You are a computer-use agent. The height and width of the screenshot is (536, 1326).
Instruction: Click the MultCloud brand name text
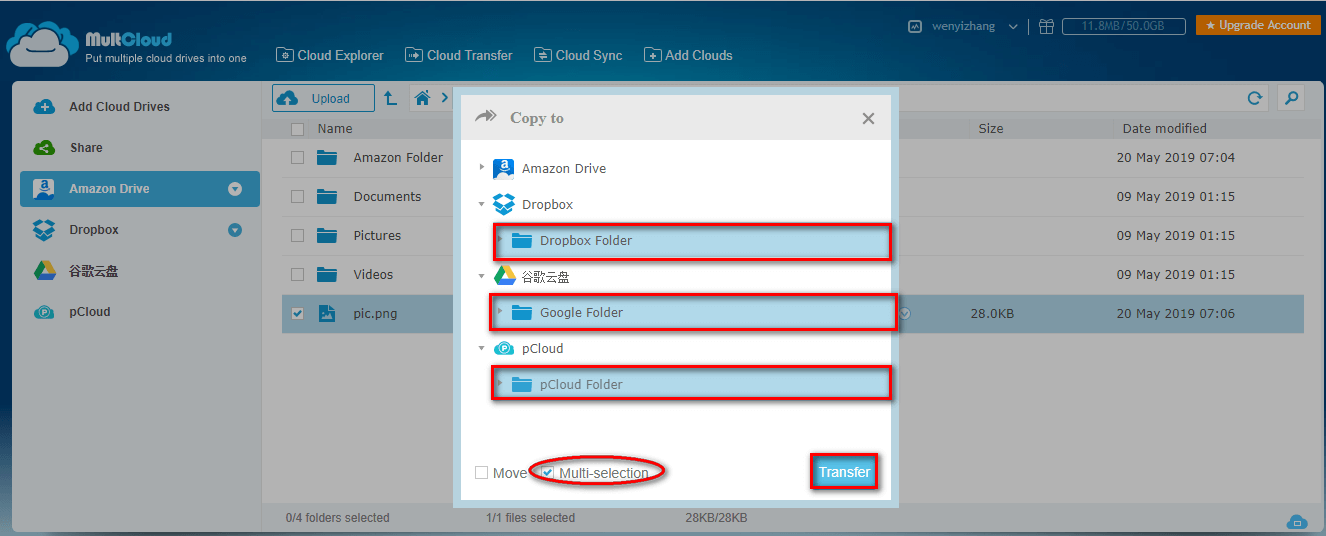(128, 39)
